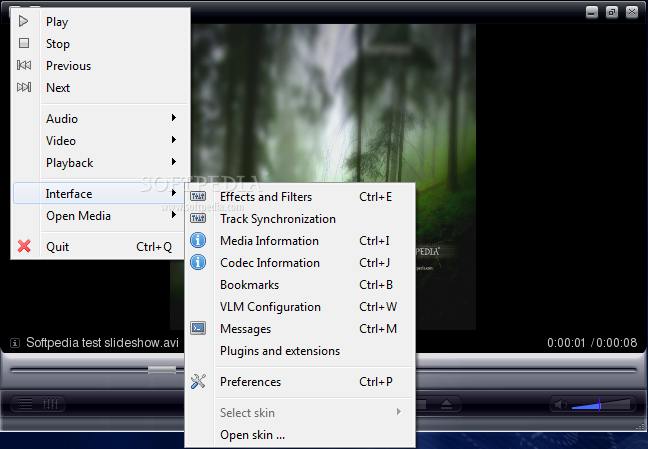Click the Messages console icon
The width and height of the screenshot is (648, 449).
click(x=198, y=328)
